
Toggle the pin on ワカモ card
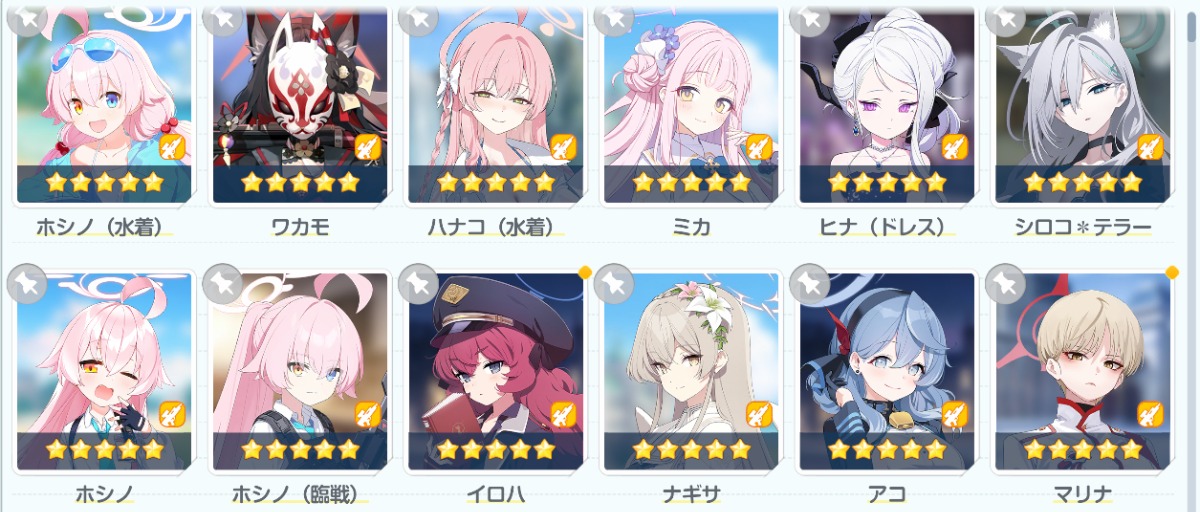pos(226,18)
